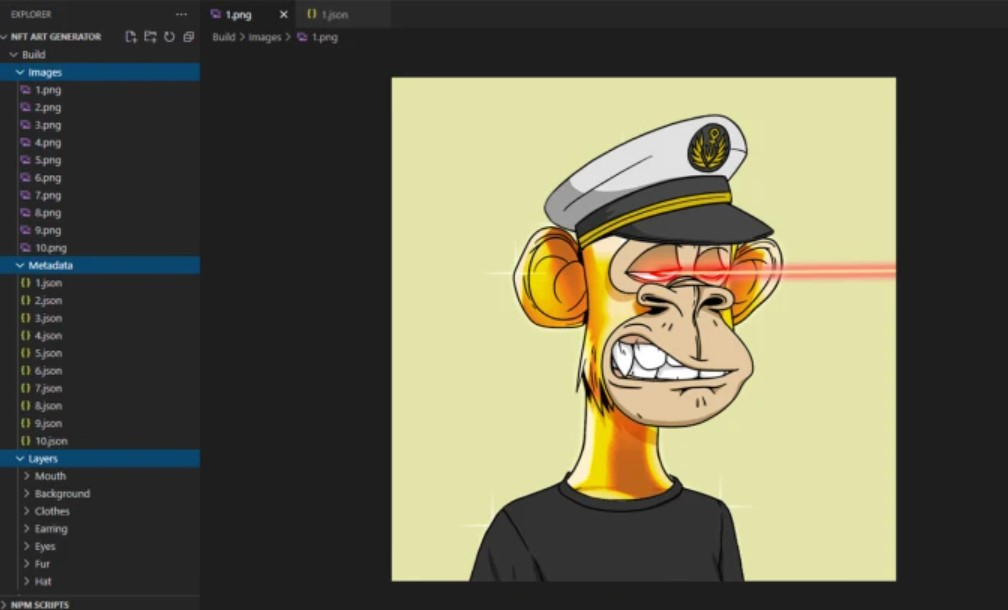This screenshot has width=1008, height=610.
Task: Click the ape image preview
Action: 644,329
